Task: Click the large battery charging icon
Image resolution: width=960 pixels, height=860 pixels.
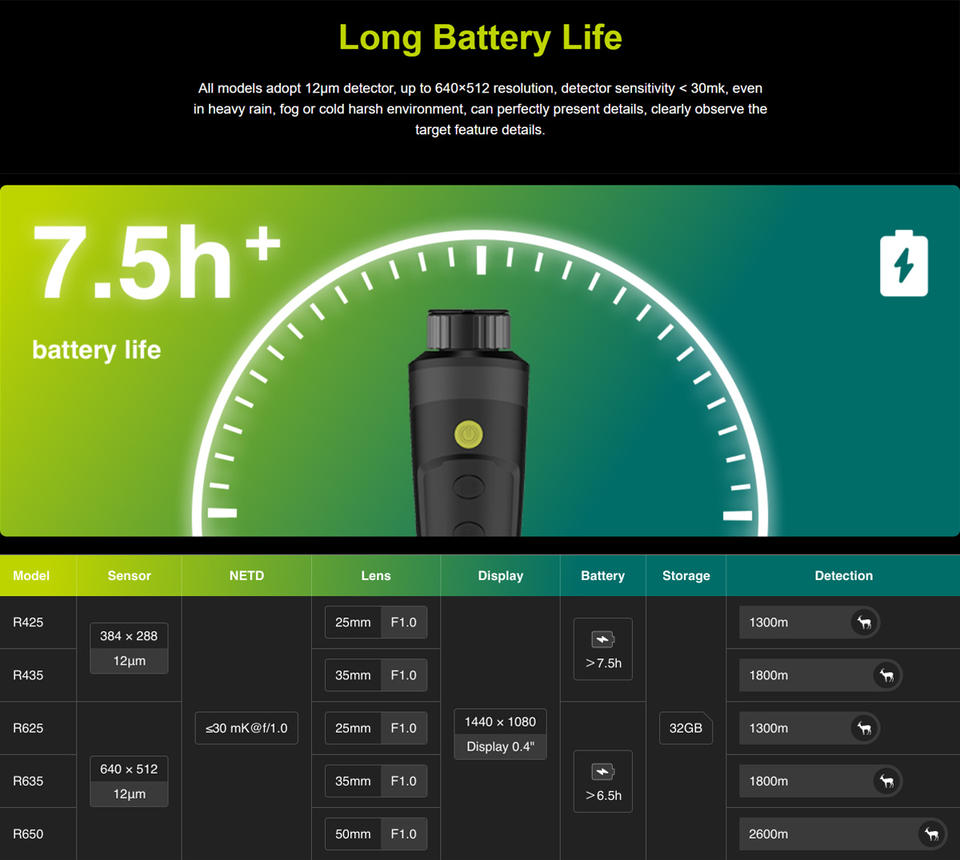Action: (904, 263)
